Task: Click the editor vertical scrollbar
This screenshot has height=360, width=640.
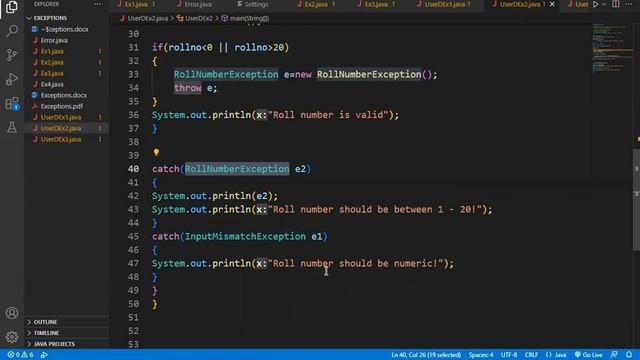Action: coord(637,200)
